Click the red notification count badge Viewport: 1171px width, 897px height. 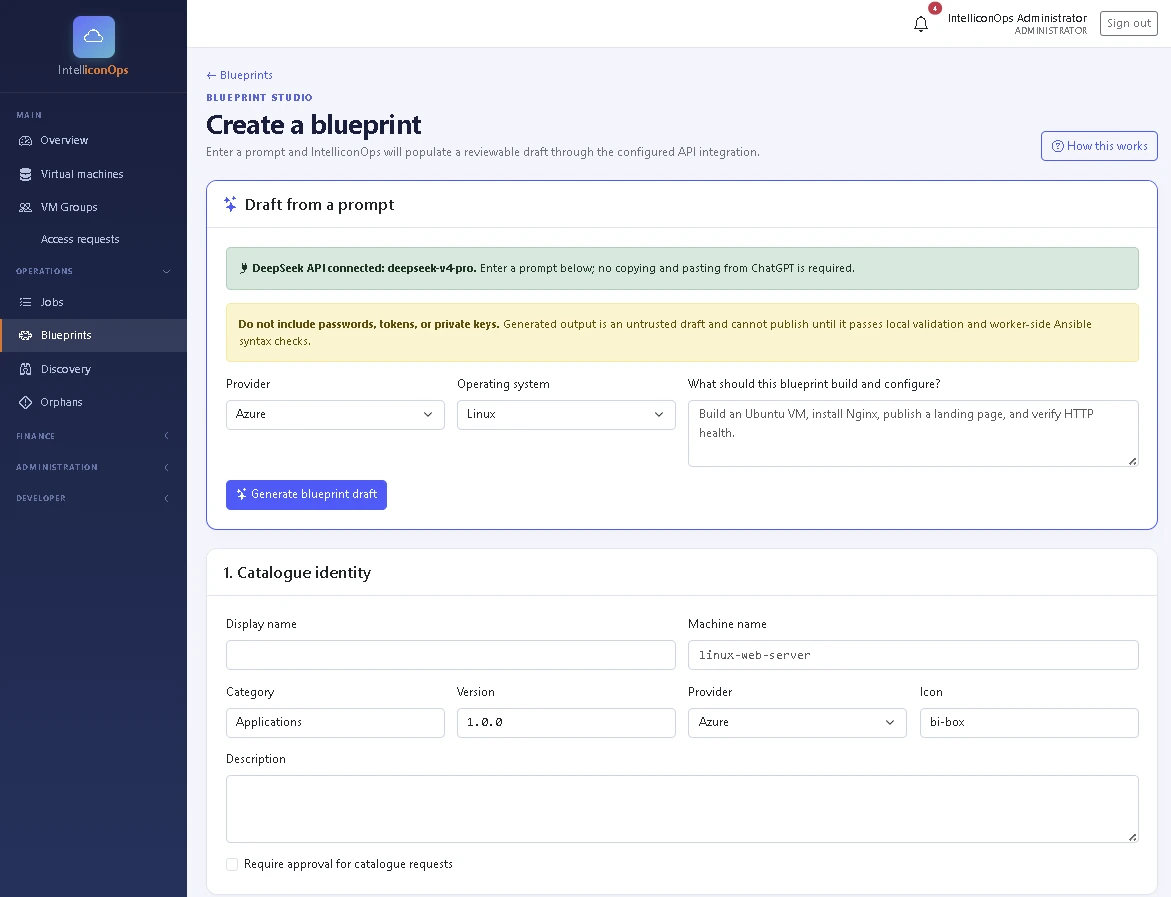click(934, 8)
